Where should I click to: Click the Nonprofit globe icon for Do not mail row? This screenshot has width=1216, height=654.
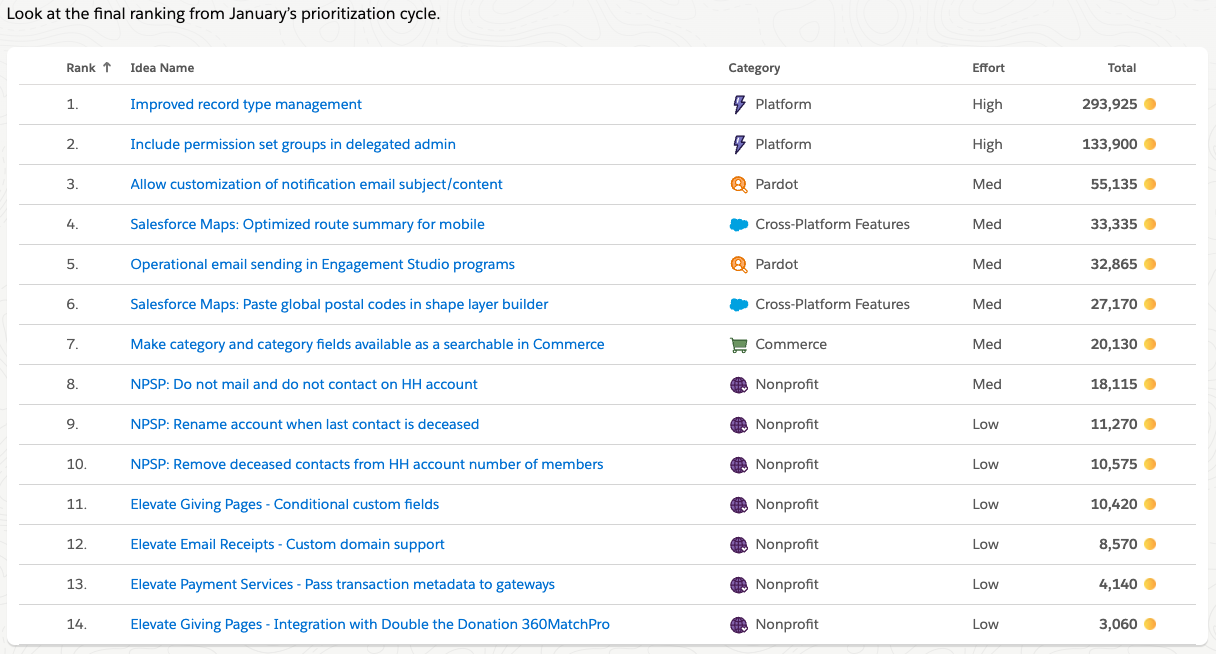[739, 385]
